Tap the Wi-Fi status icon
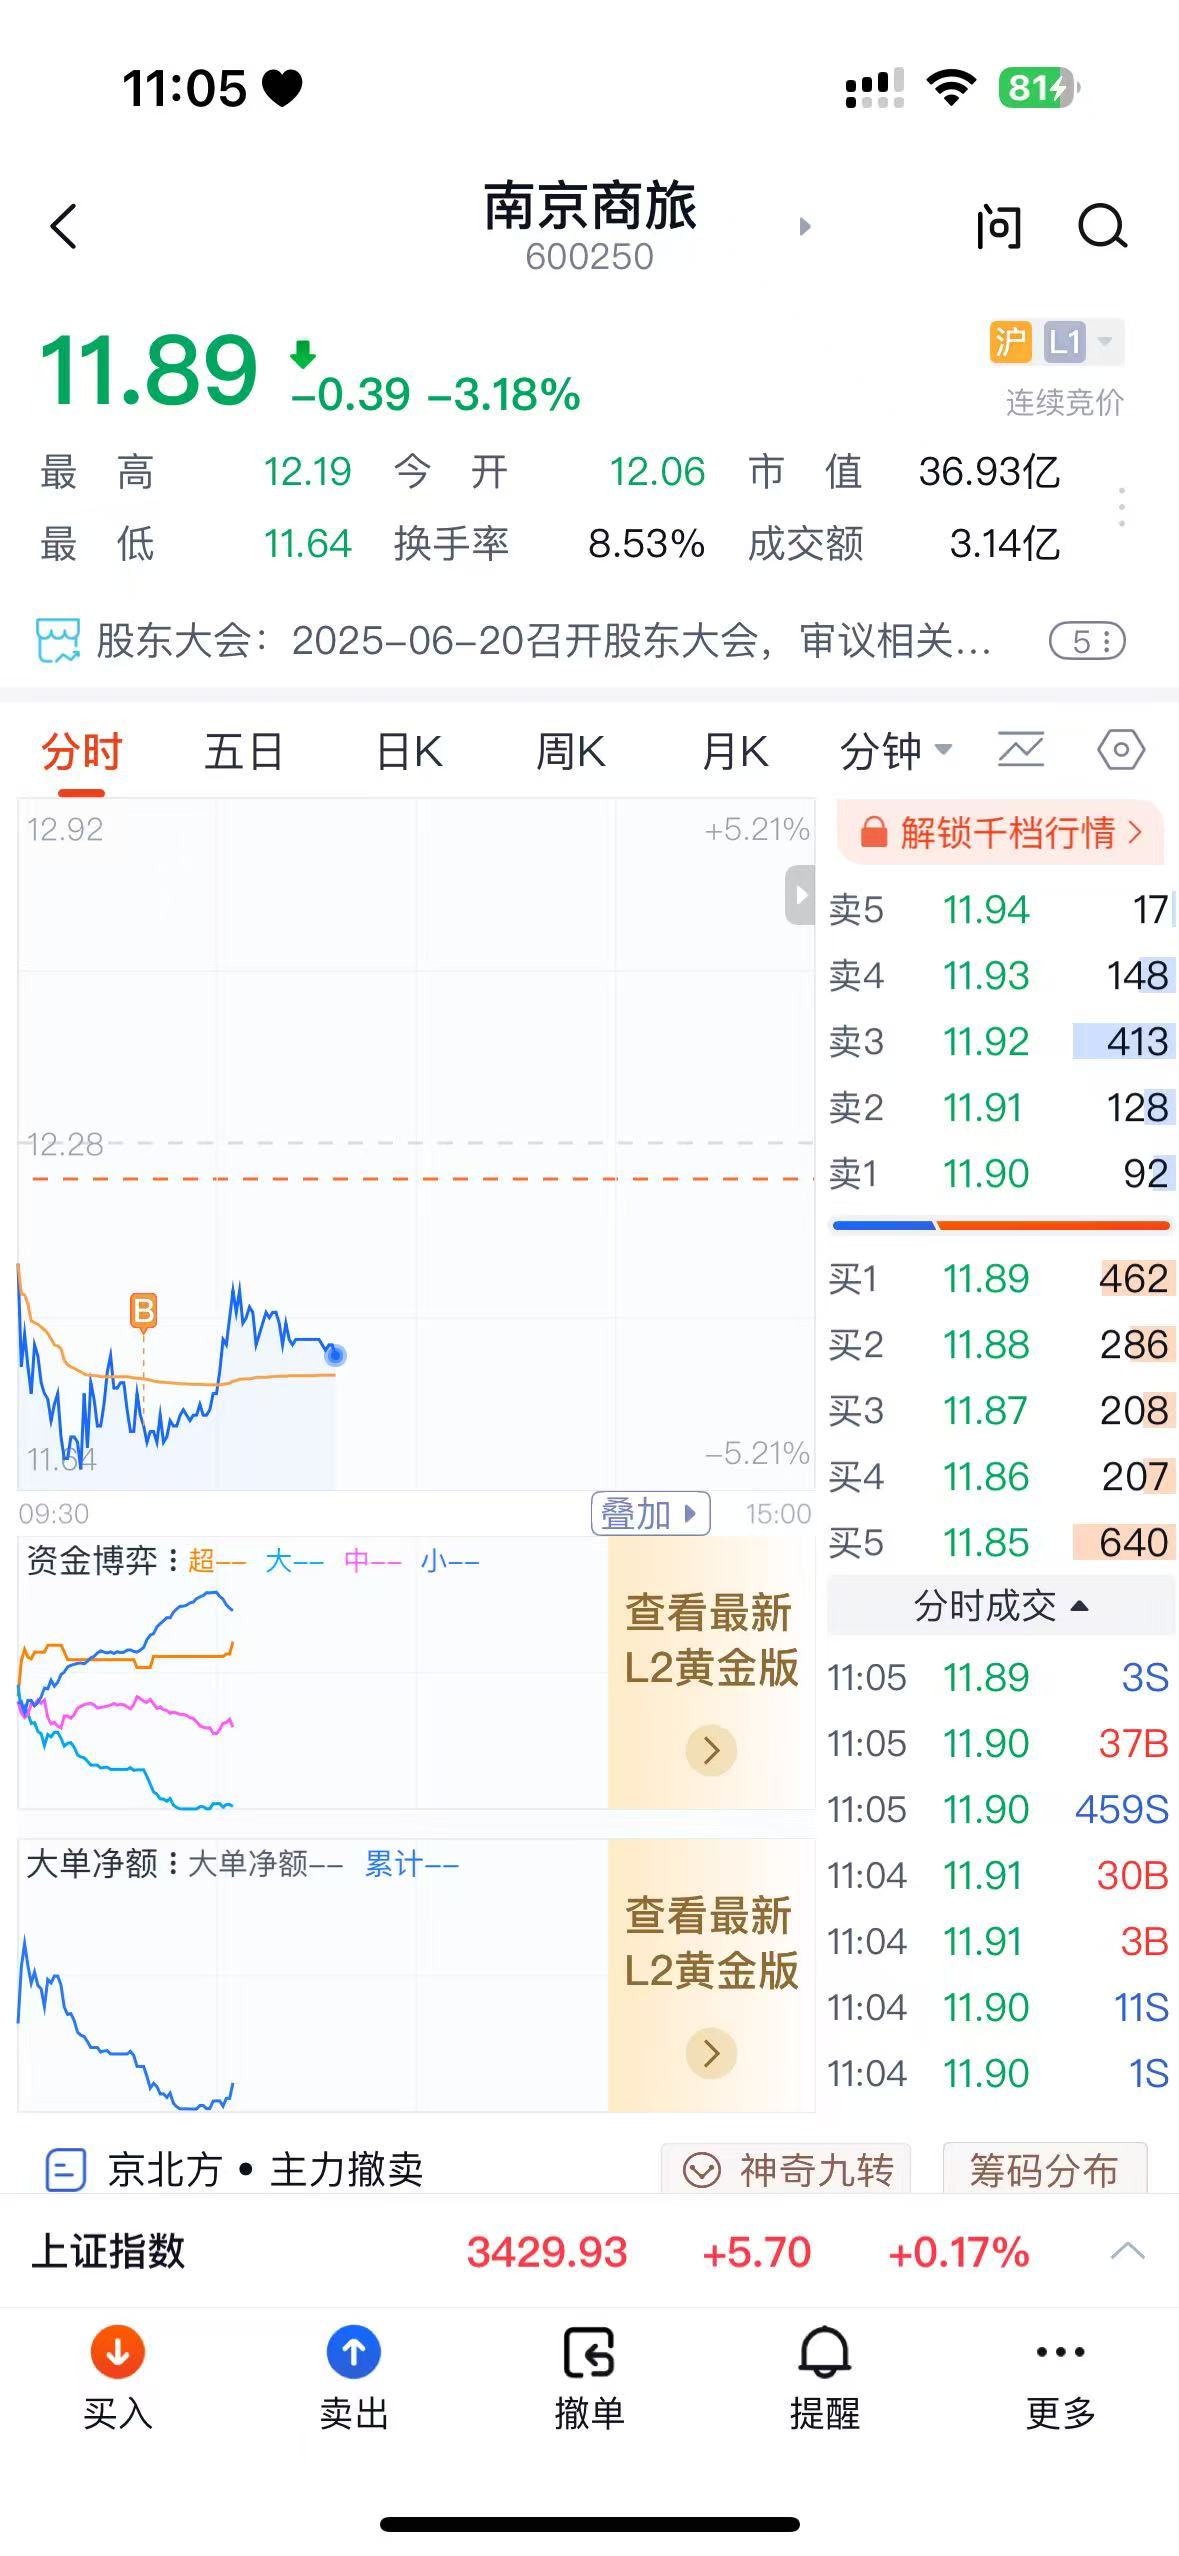 (x=951, y=88)
